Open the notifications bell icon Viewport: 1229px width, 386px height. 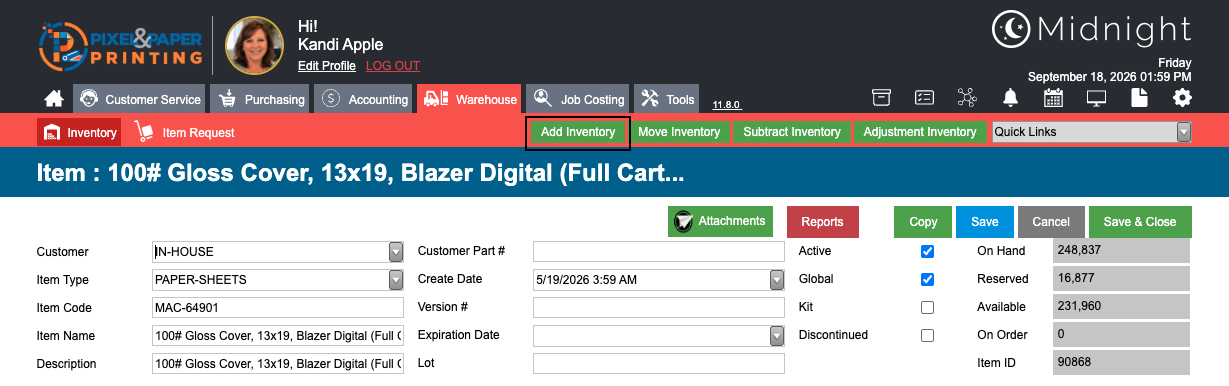[1011, 97]
